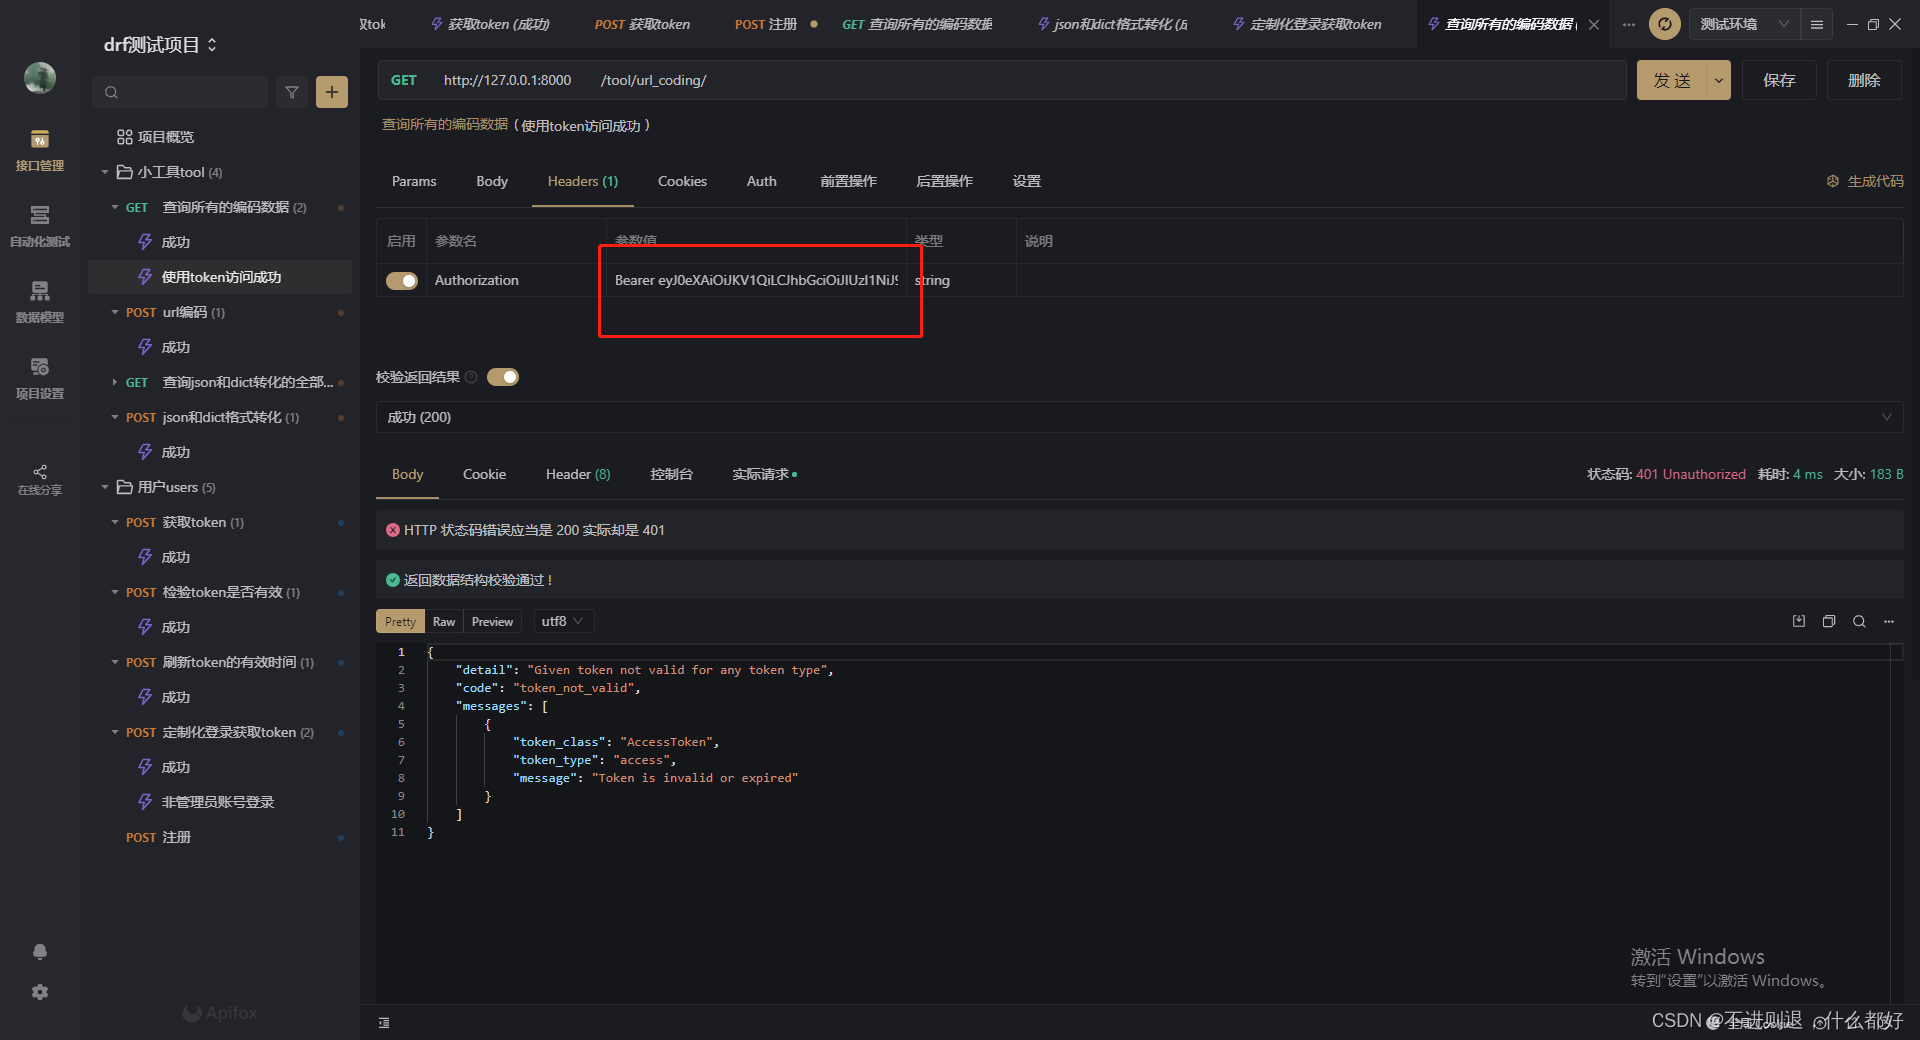The image size is (1920, 1040).
Task: Switch the drf测试项目 project selector
Action: click(x=160, y=45)
